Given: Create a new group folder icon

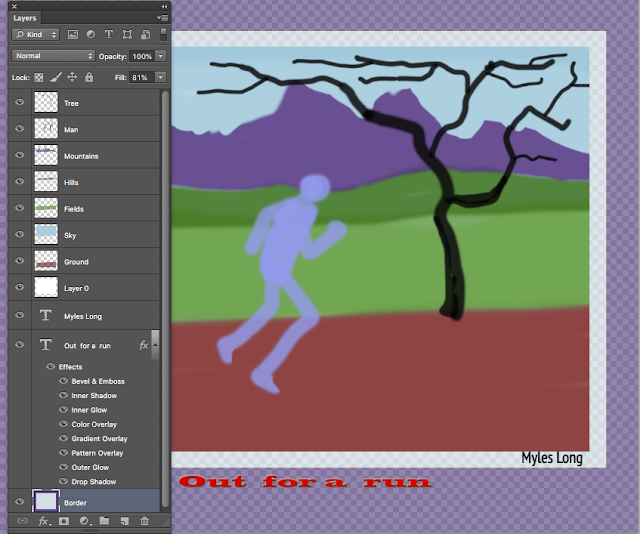Looking at the screenshot, I should pyautogui.click(x=104, y=521).
